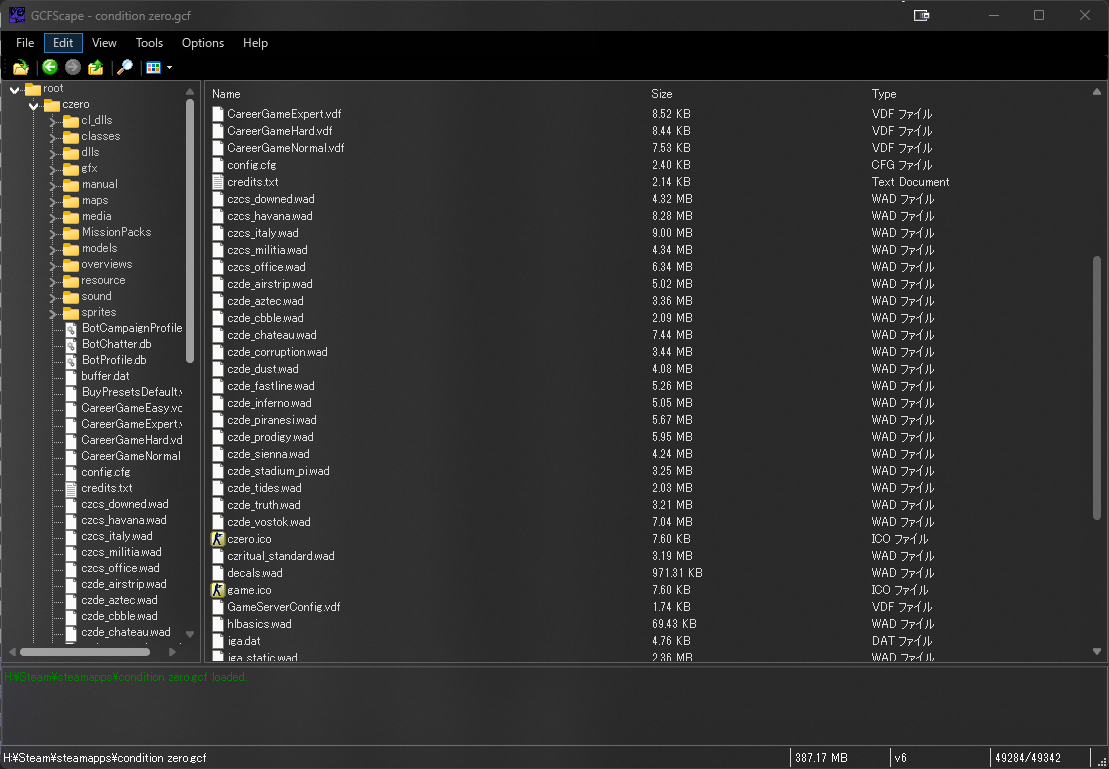Viewport: 1109px width, 769px height.
Task: Expand the resource folder node
Action: (x=52, y=281)
